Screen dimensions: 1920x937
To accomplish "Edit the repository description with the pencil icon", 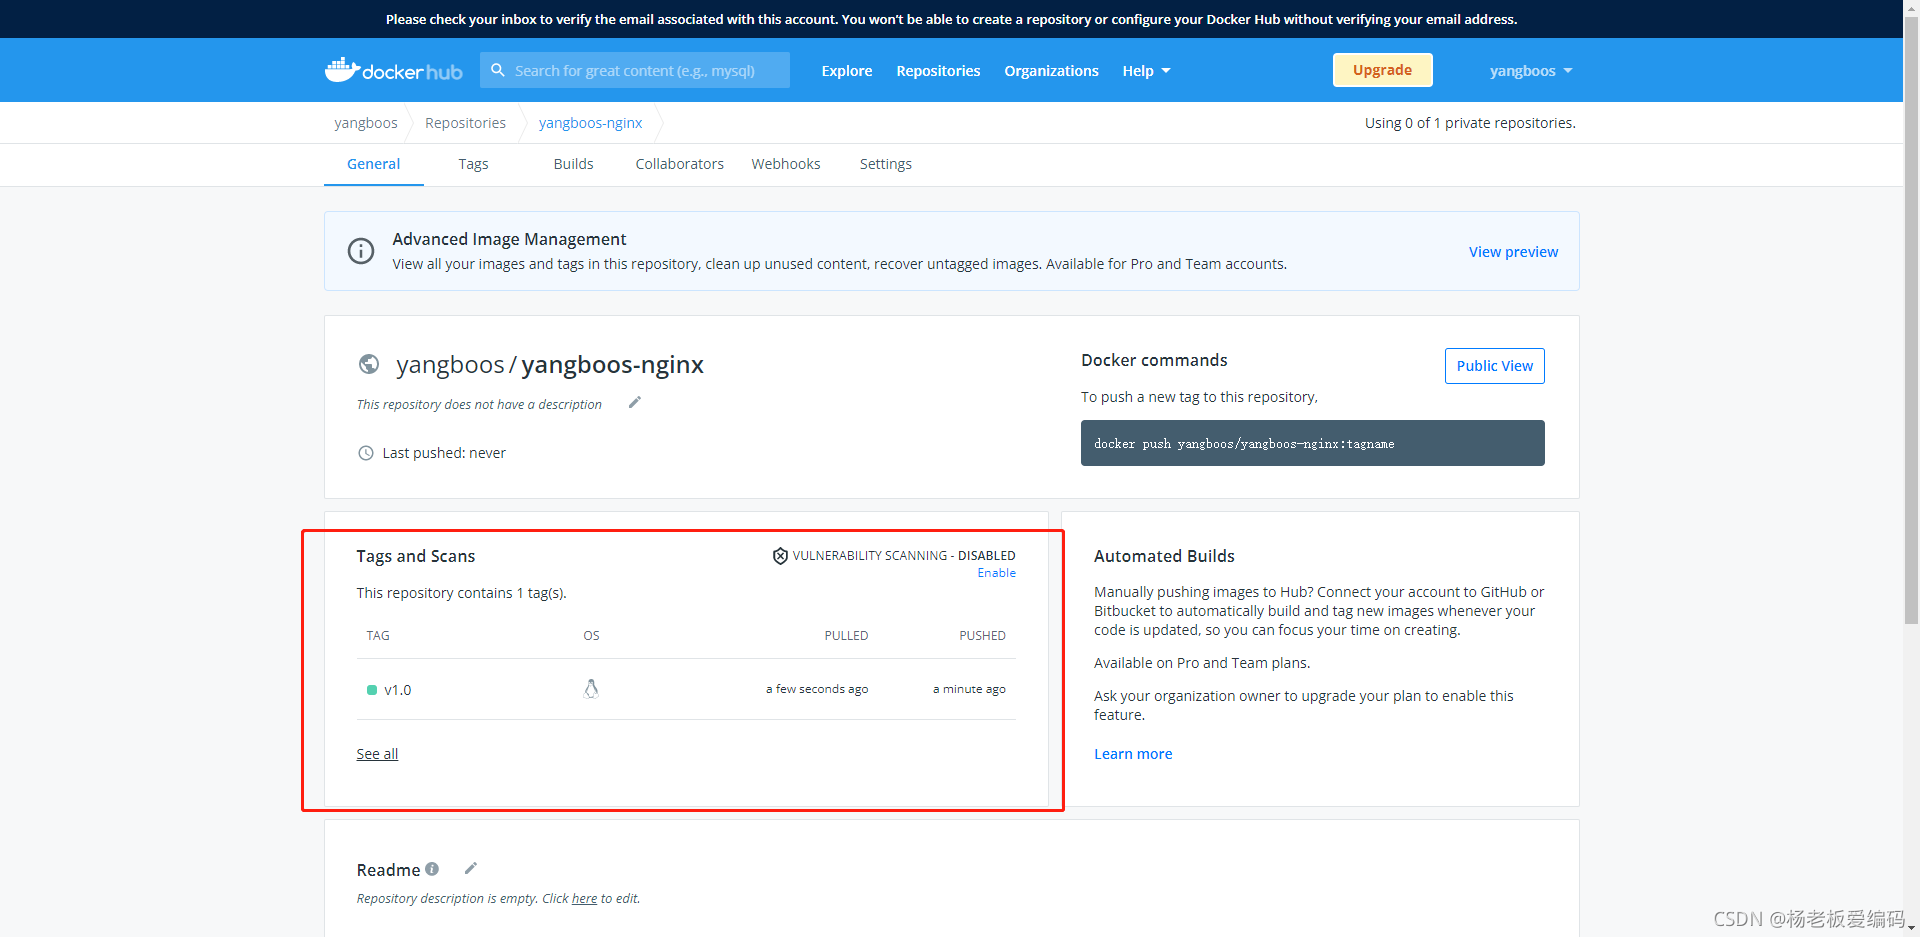I will coord(634,403).
